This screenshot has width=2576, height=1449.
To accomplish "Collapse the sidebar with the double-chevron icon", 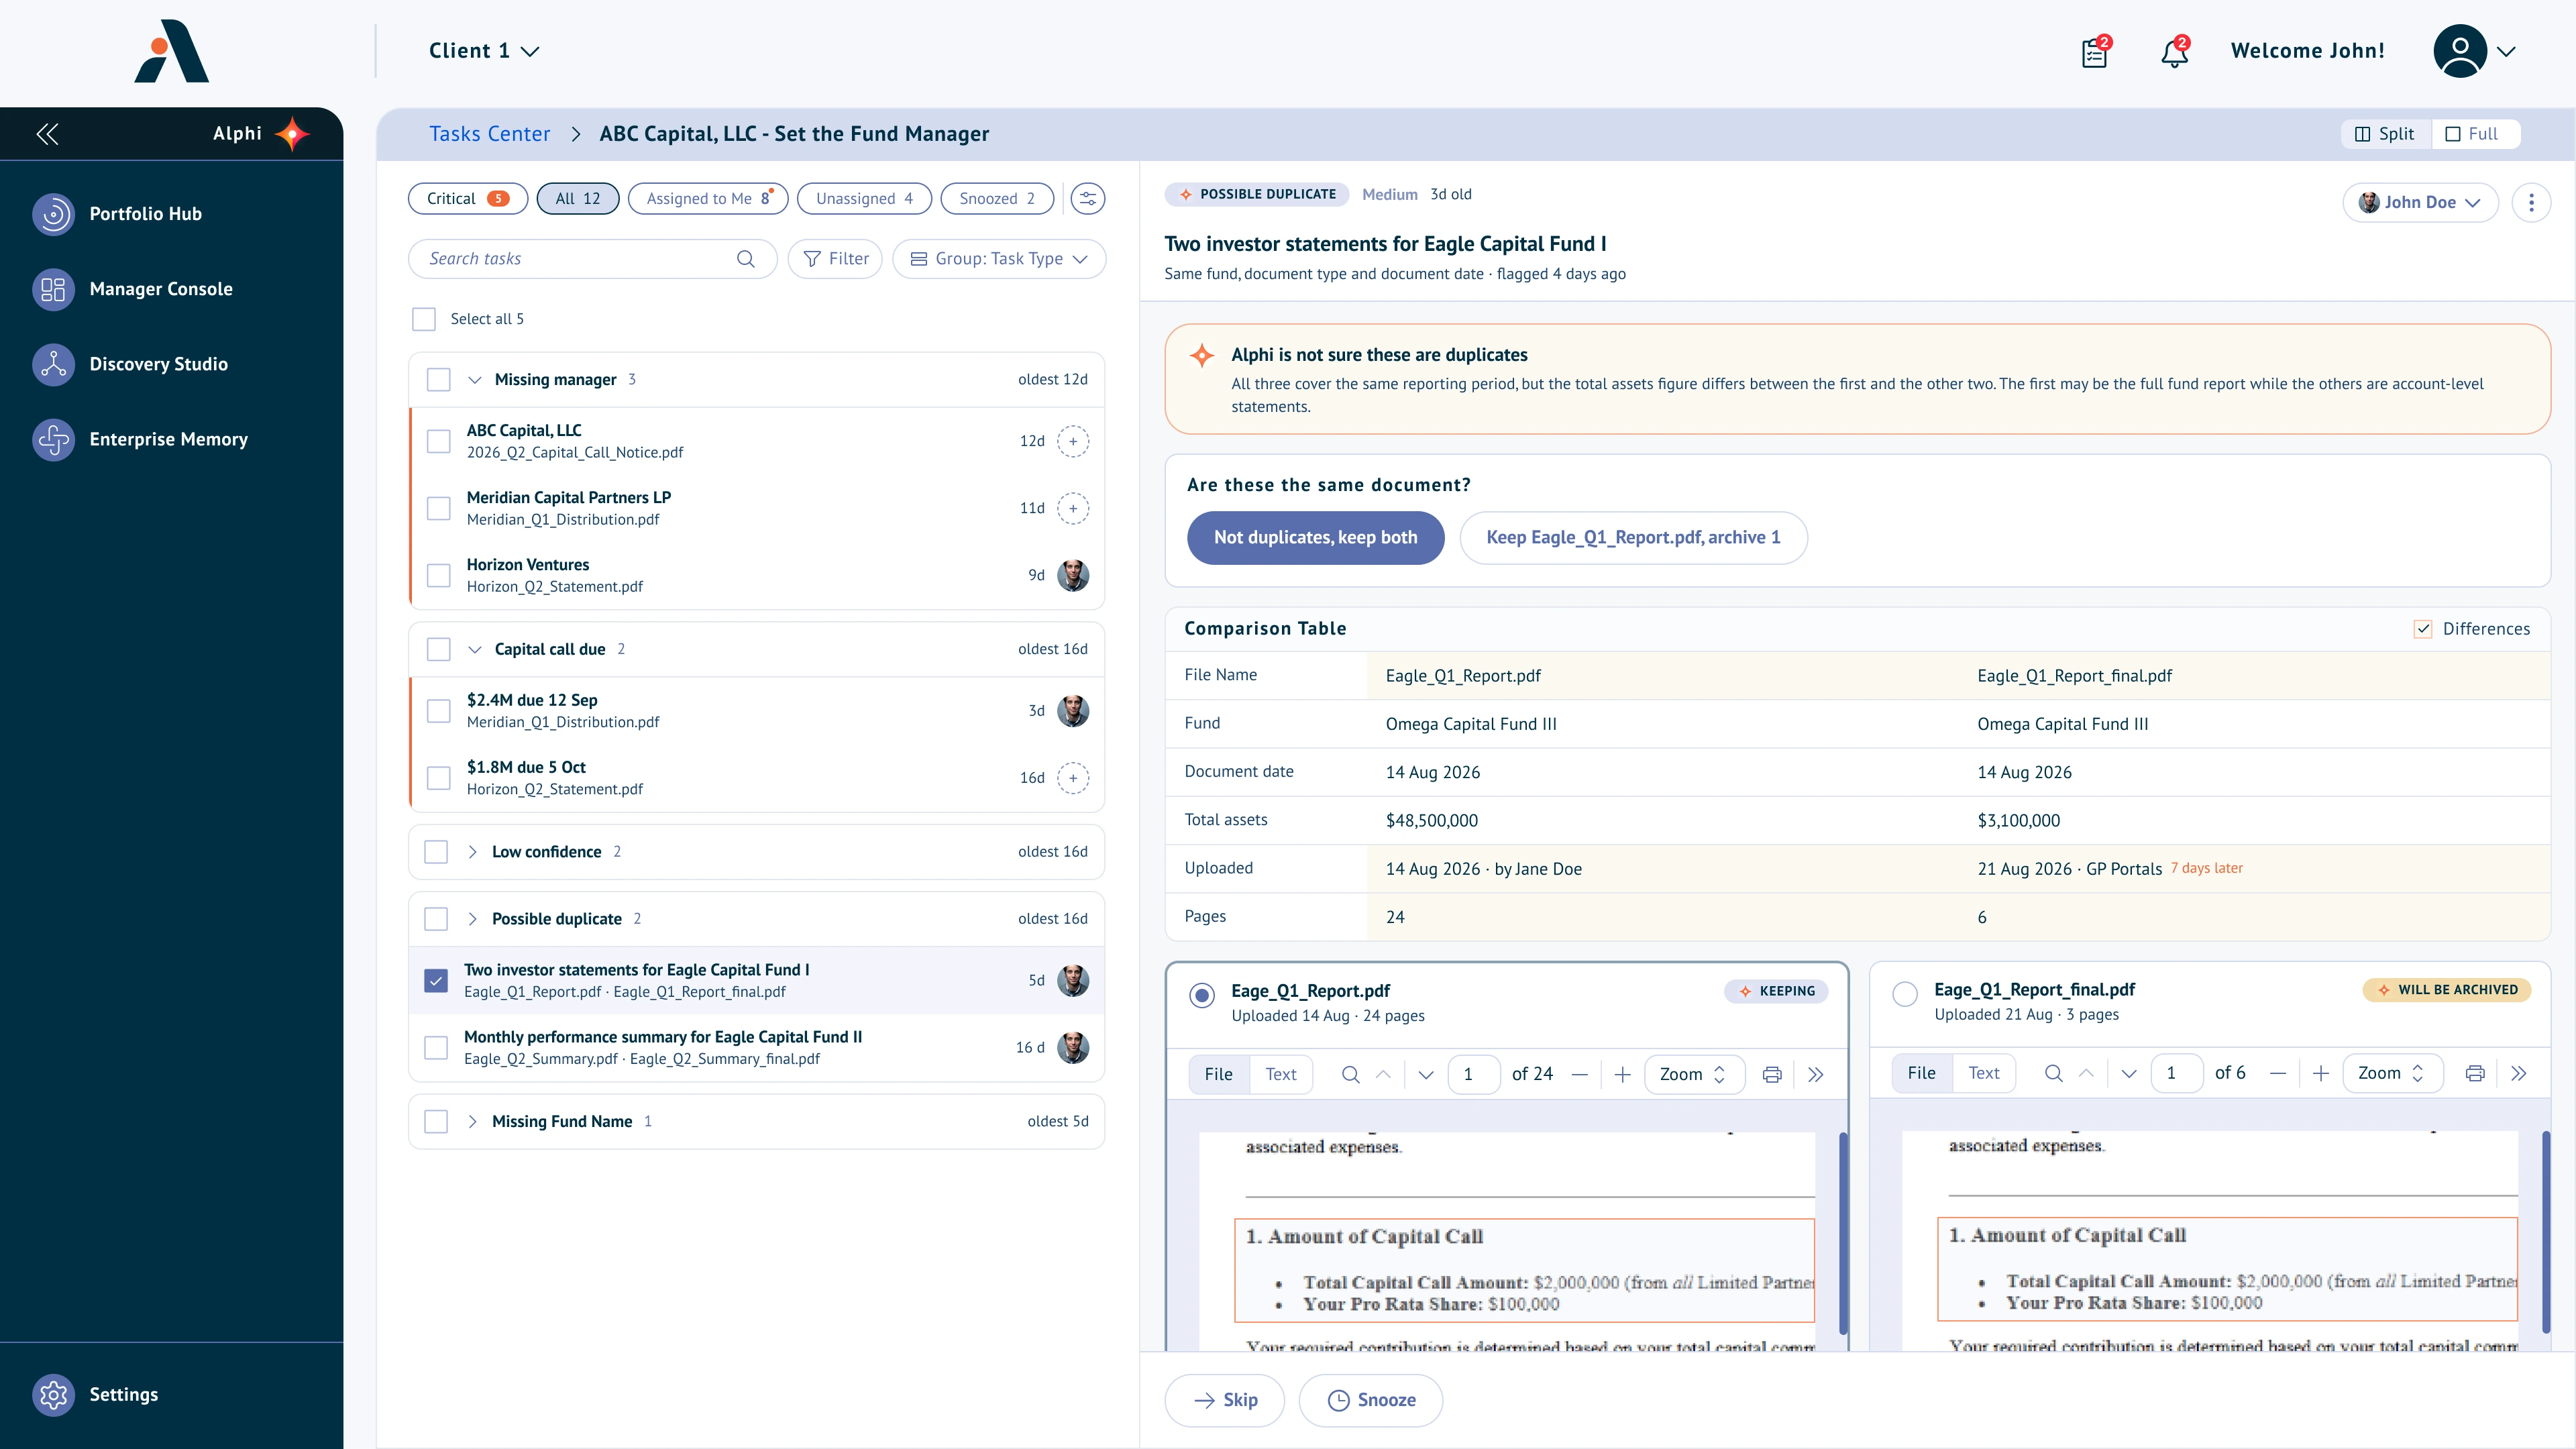I will pyautogui.click(x=47, y=134).
